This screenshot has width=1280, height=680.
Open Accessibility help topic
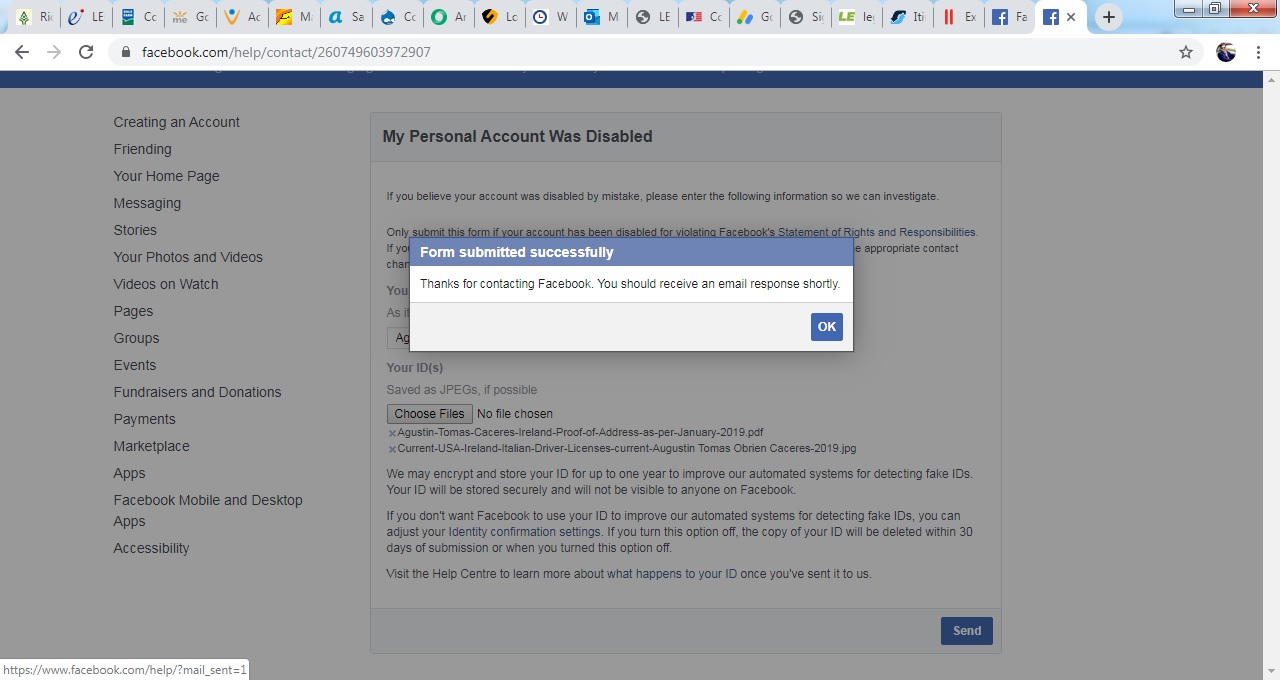[x=151, y=548]
